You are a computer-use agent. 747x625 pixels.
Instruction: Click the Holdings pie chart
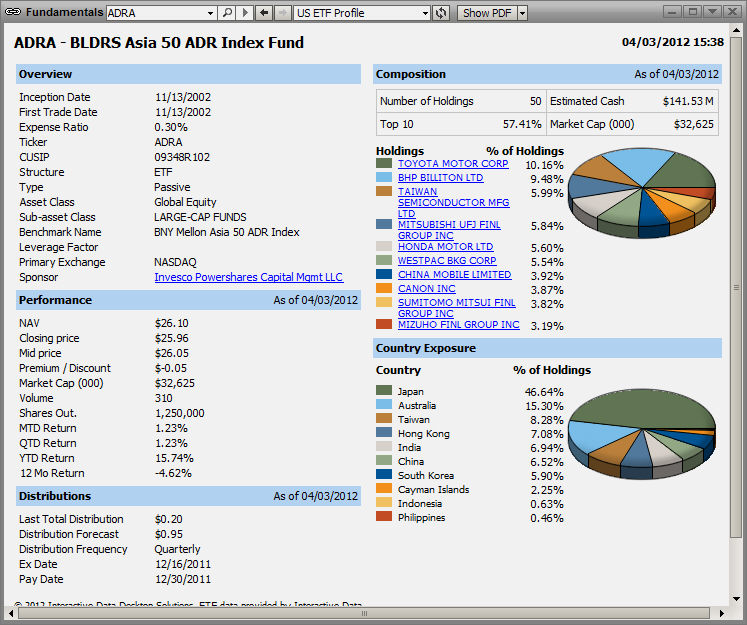pyautogui.click(x=642, y=192)
